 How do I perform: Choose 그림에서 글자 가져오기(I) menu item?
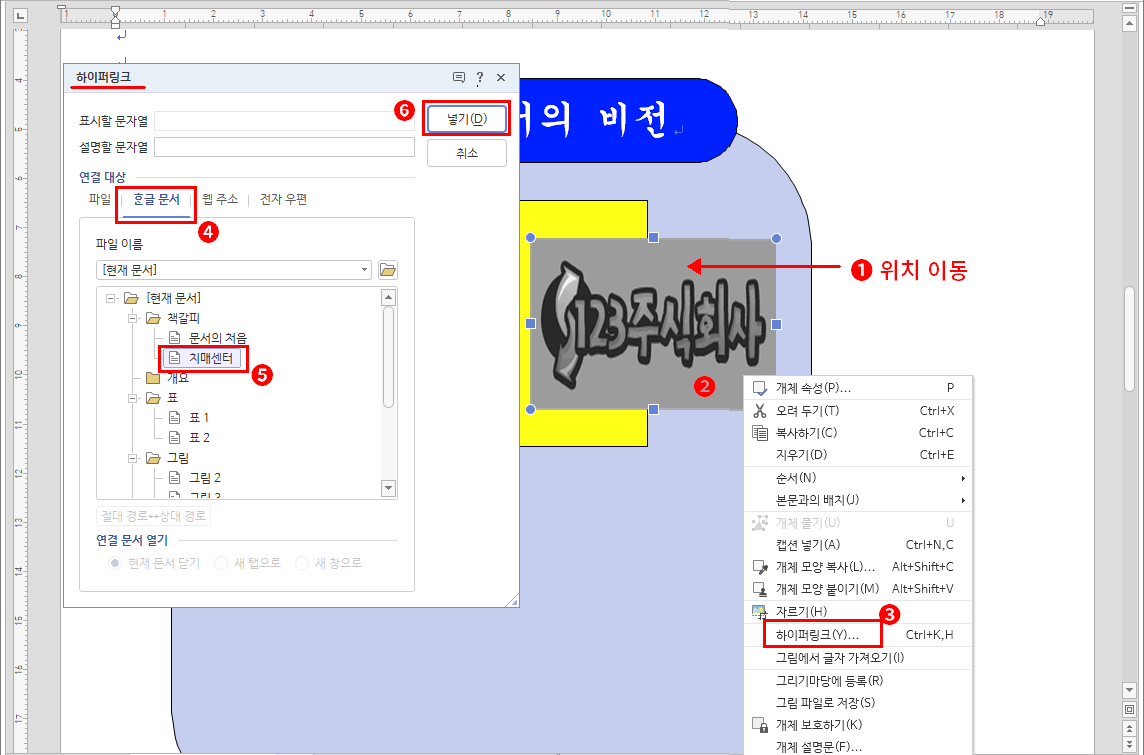click(x=859, y=657)
